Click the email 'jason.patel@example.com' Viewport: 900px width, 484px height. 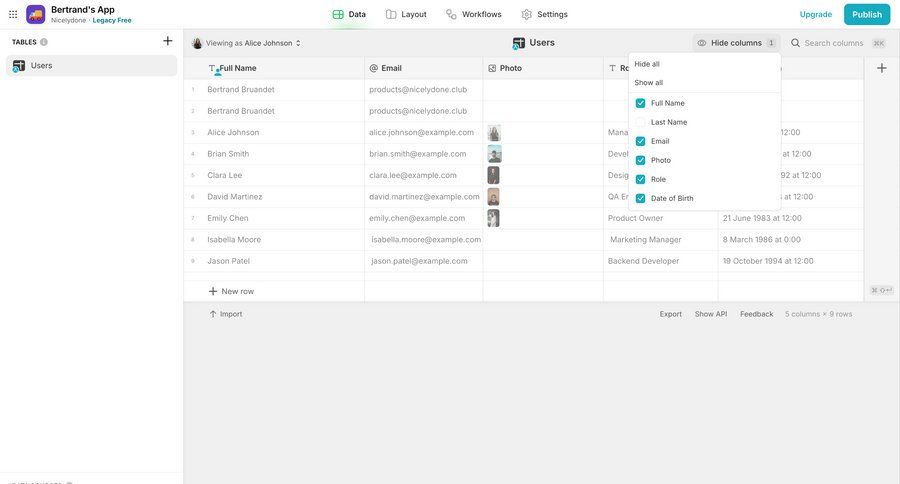[419, 261]
